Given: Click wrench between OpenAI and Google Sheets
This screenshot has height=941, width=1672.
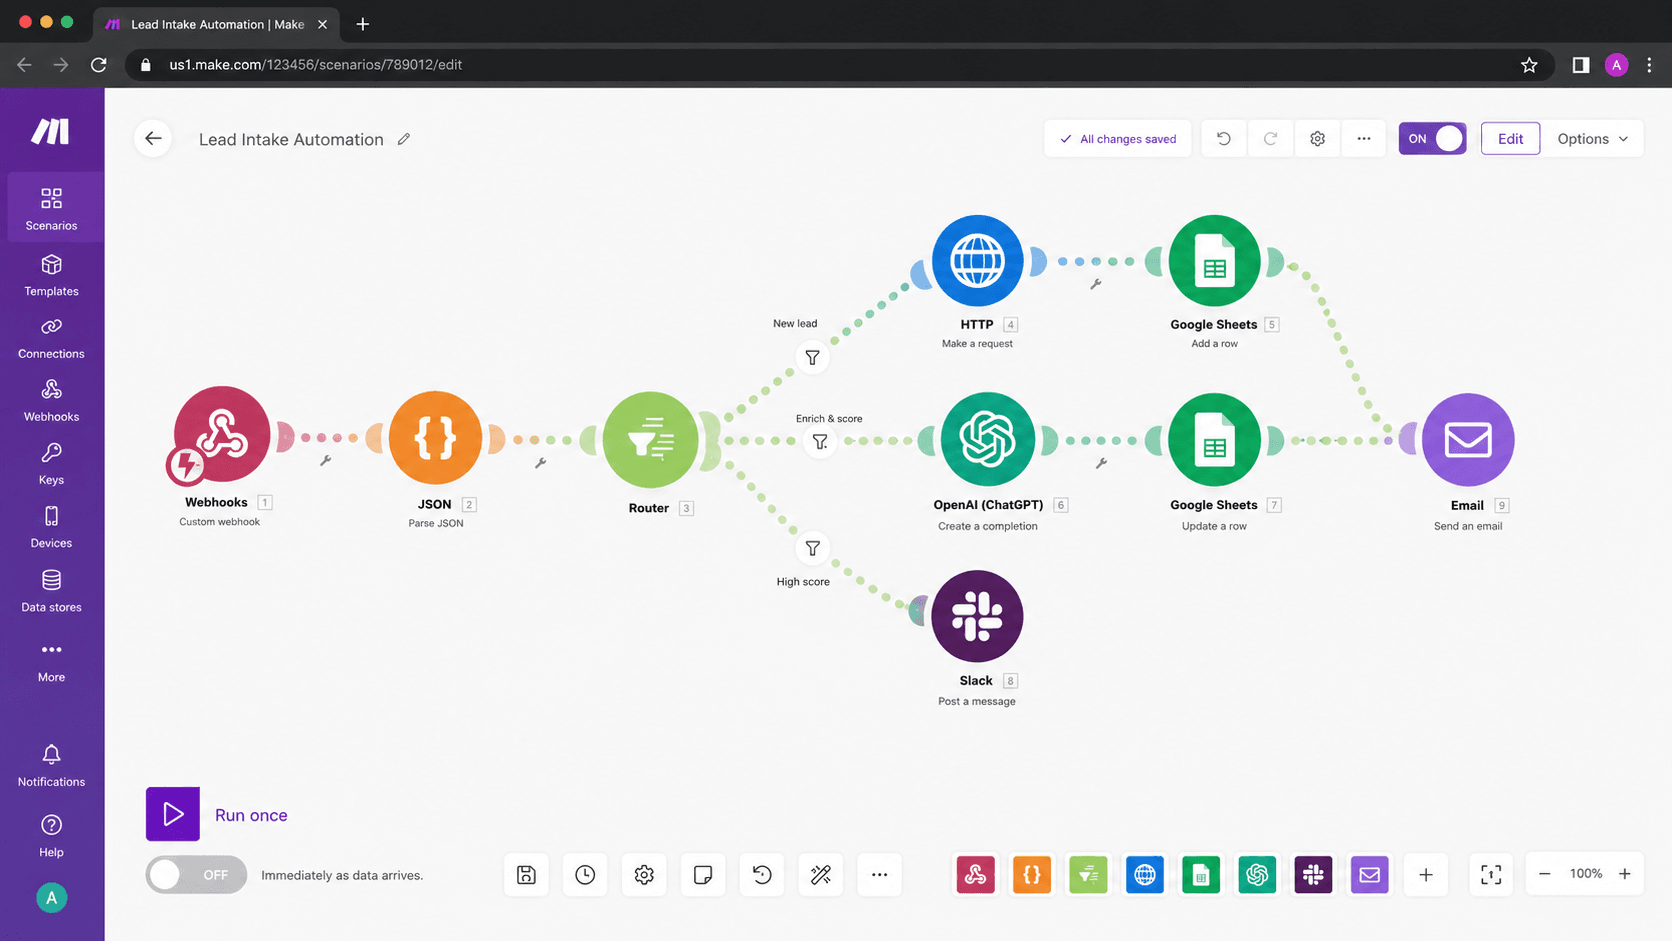Looking at the screenshot, I should 1101,463.
